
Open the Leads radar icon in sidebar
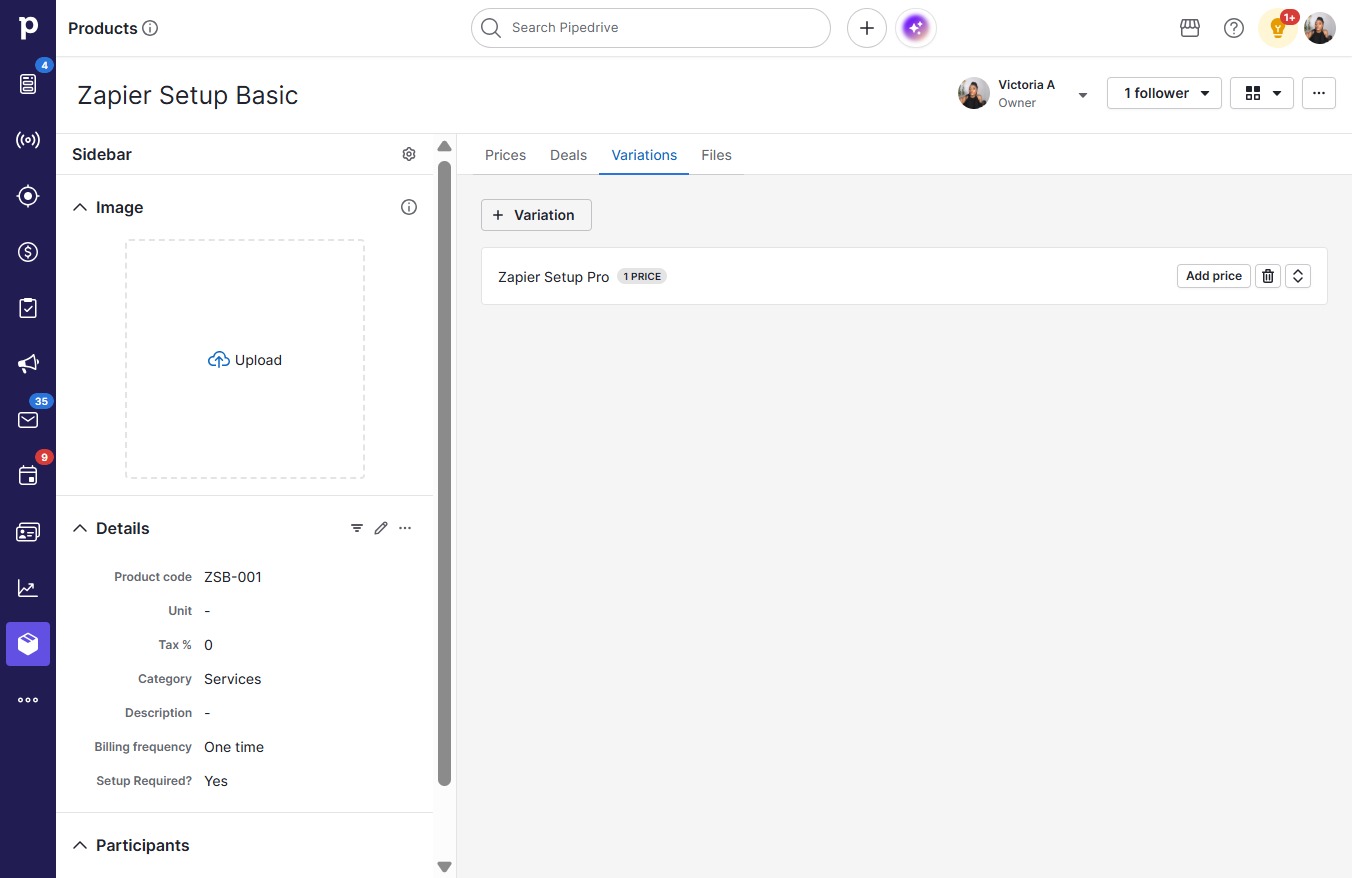[x=28, y=140]
